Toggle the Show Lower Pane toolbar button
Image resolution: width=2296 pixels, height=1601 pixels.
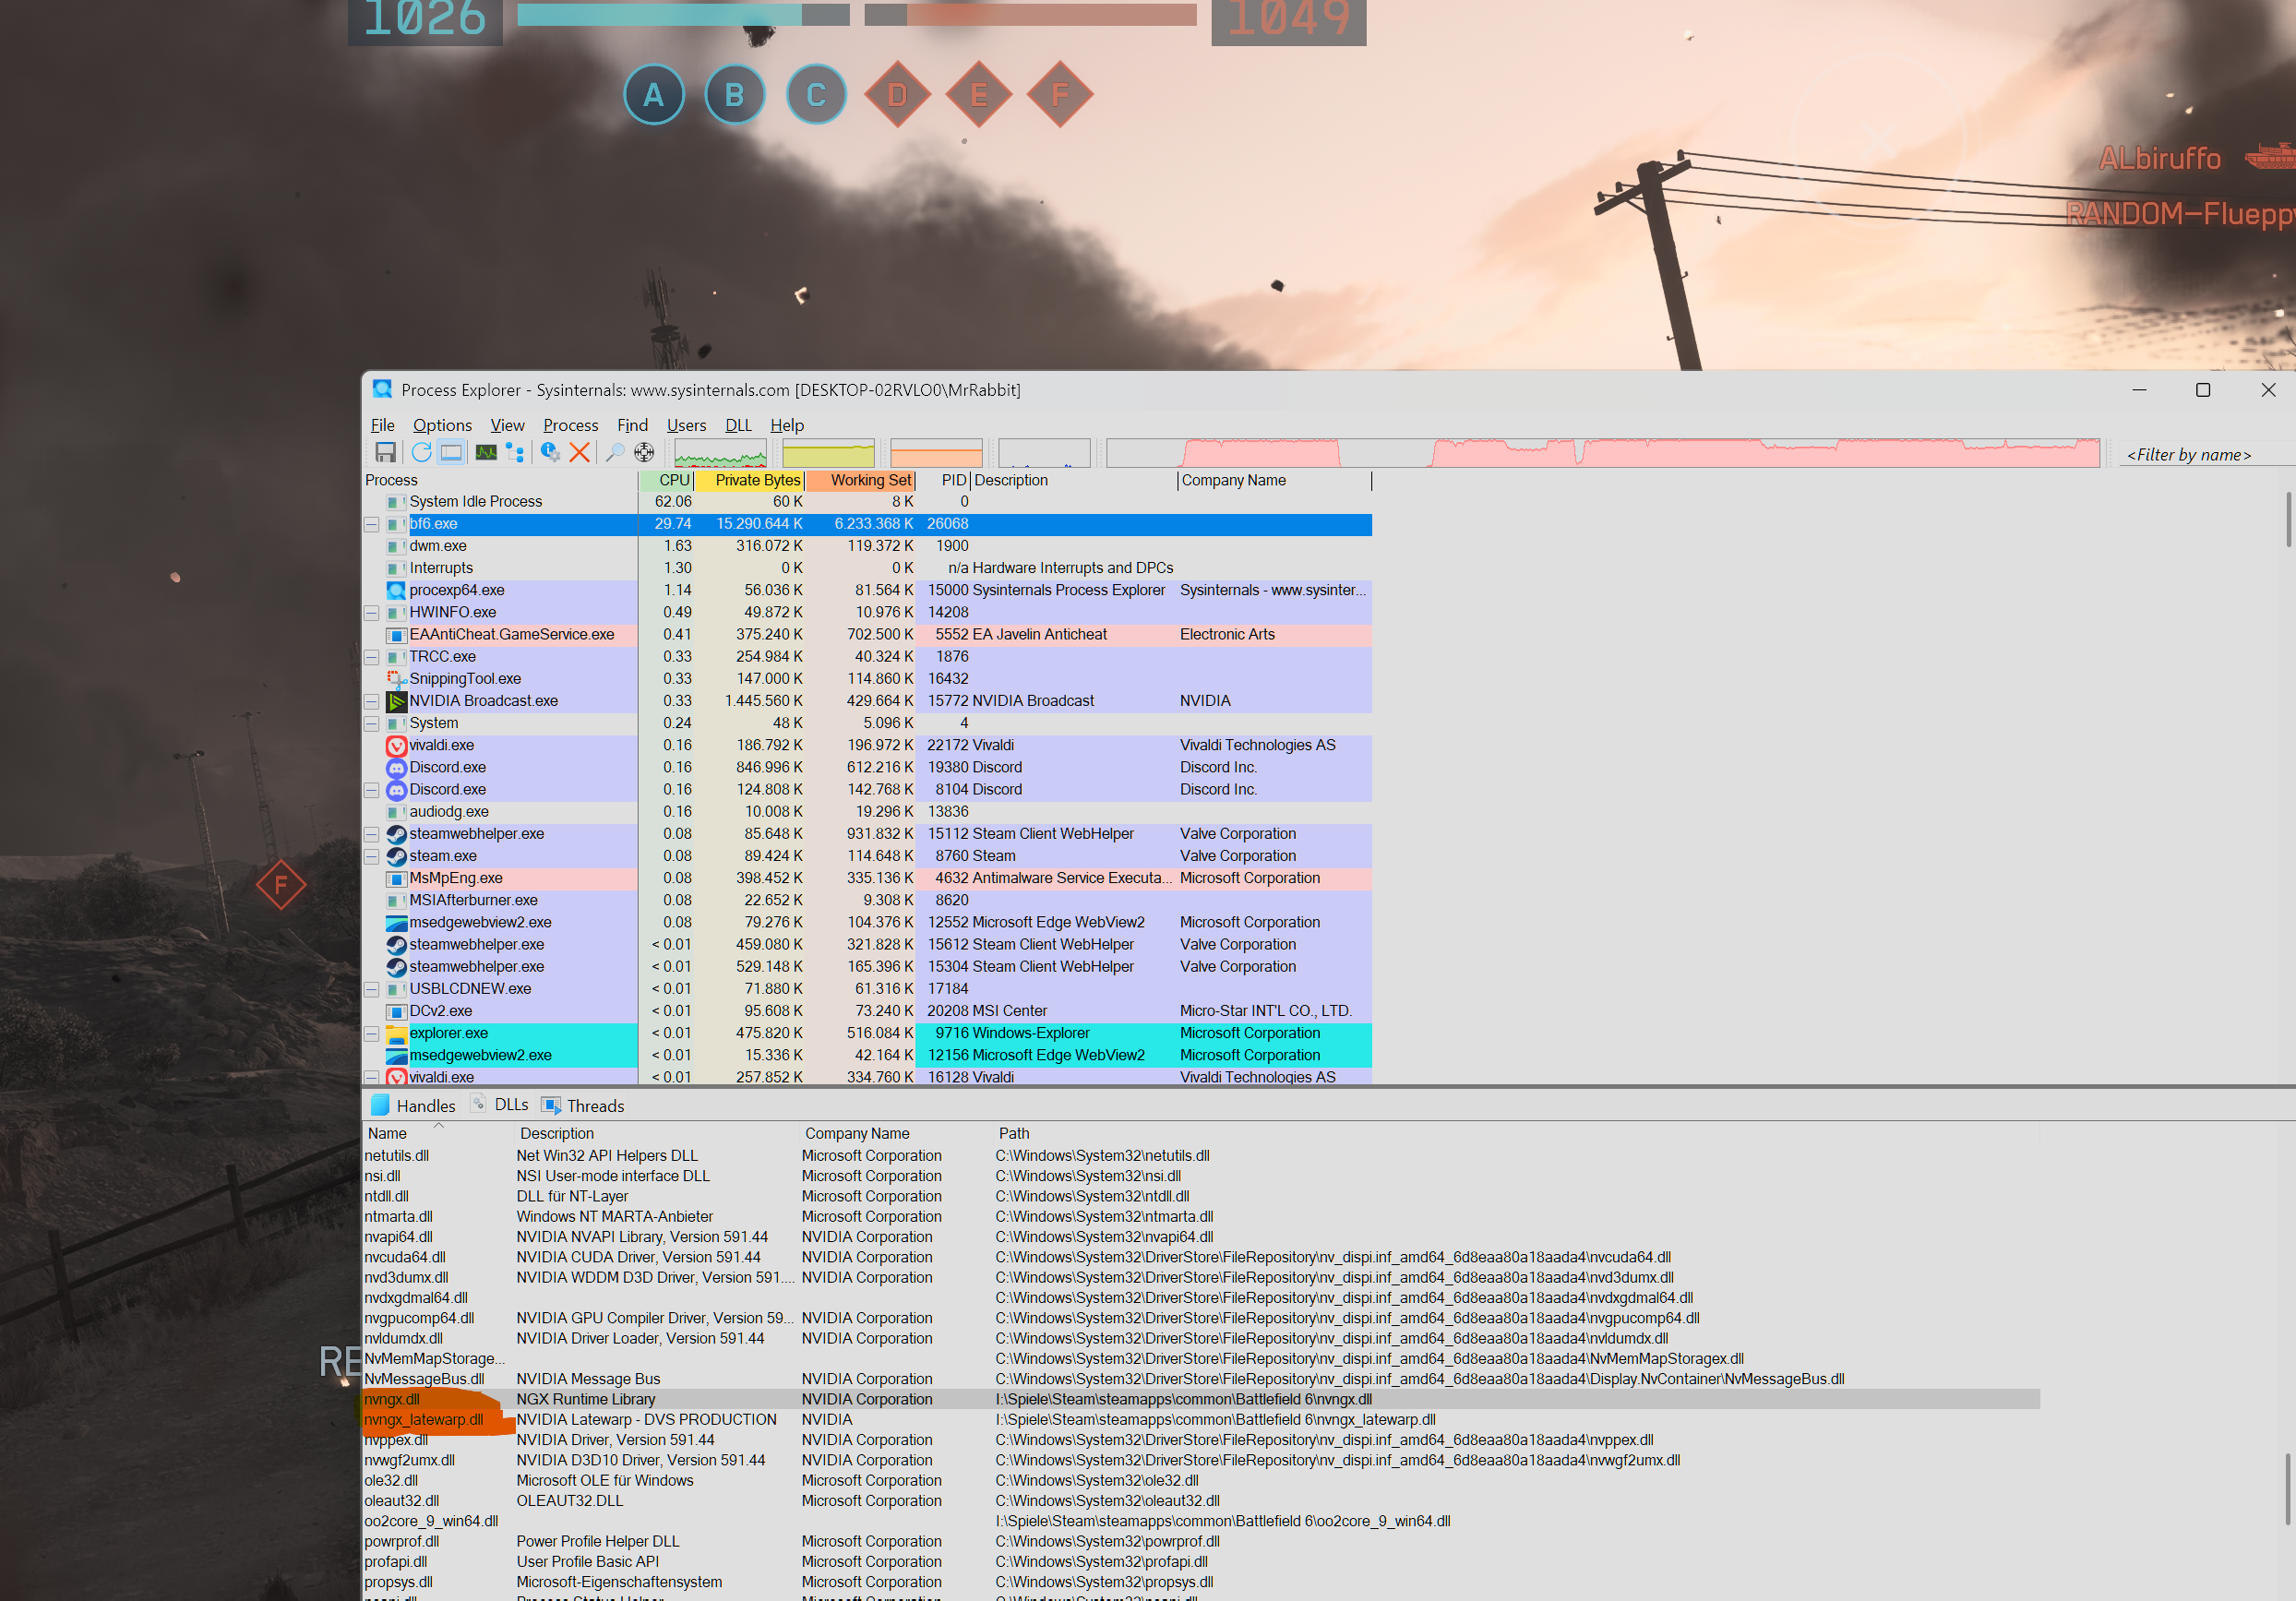[x=452, y=453]
